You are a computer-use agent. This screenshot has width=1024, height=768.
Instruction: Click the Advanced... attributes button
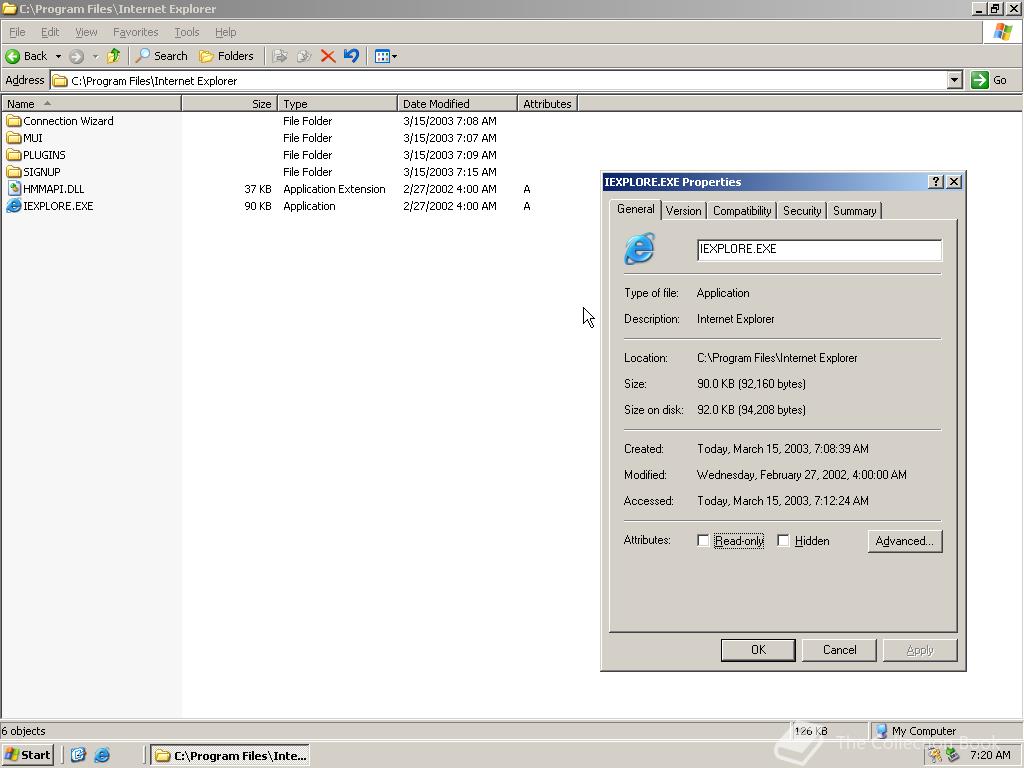(x=904, y=541)
